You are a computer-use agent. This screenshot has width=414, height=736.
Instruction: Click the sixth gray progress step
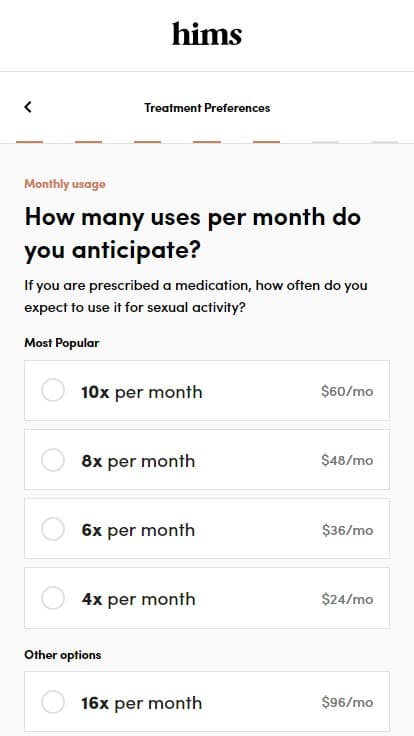click(325, 142)
